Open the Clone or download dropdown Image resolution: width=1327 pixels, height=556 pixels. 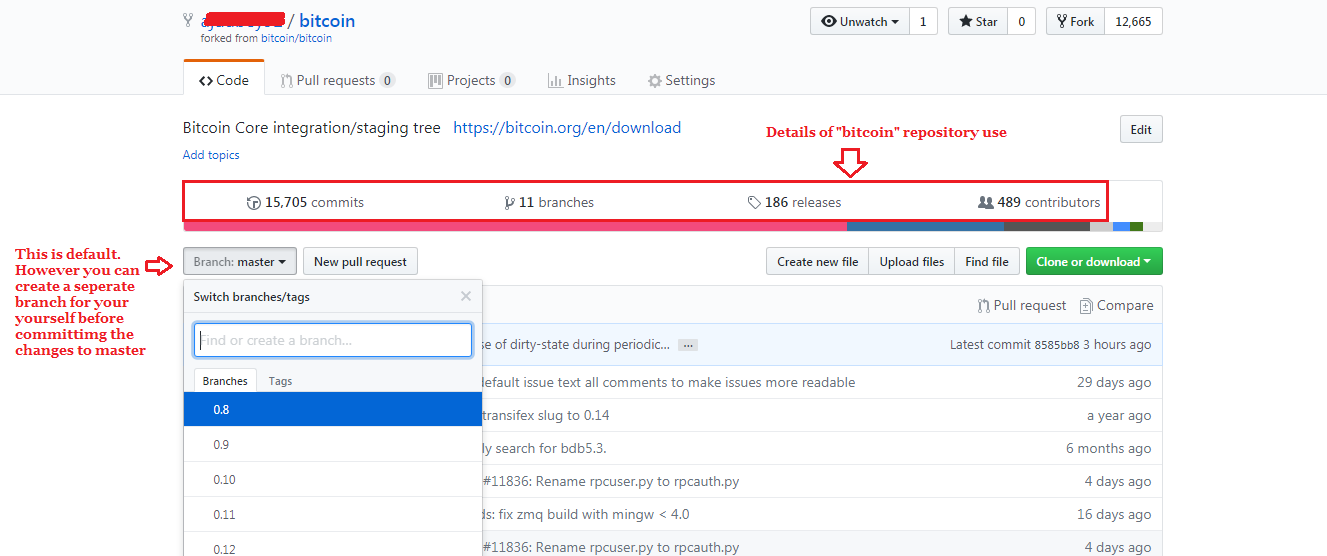[1093, 262]
